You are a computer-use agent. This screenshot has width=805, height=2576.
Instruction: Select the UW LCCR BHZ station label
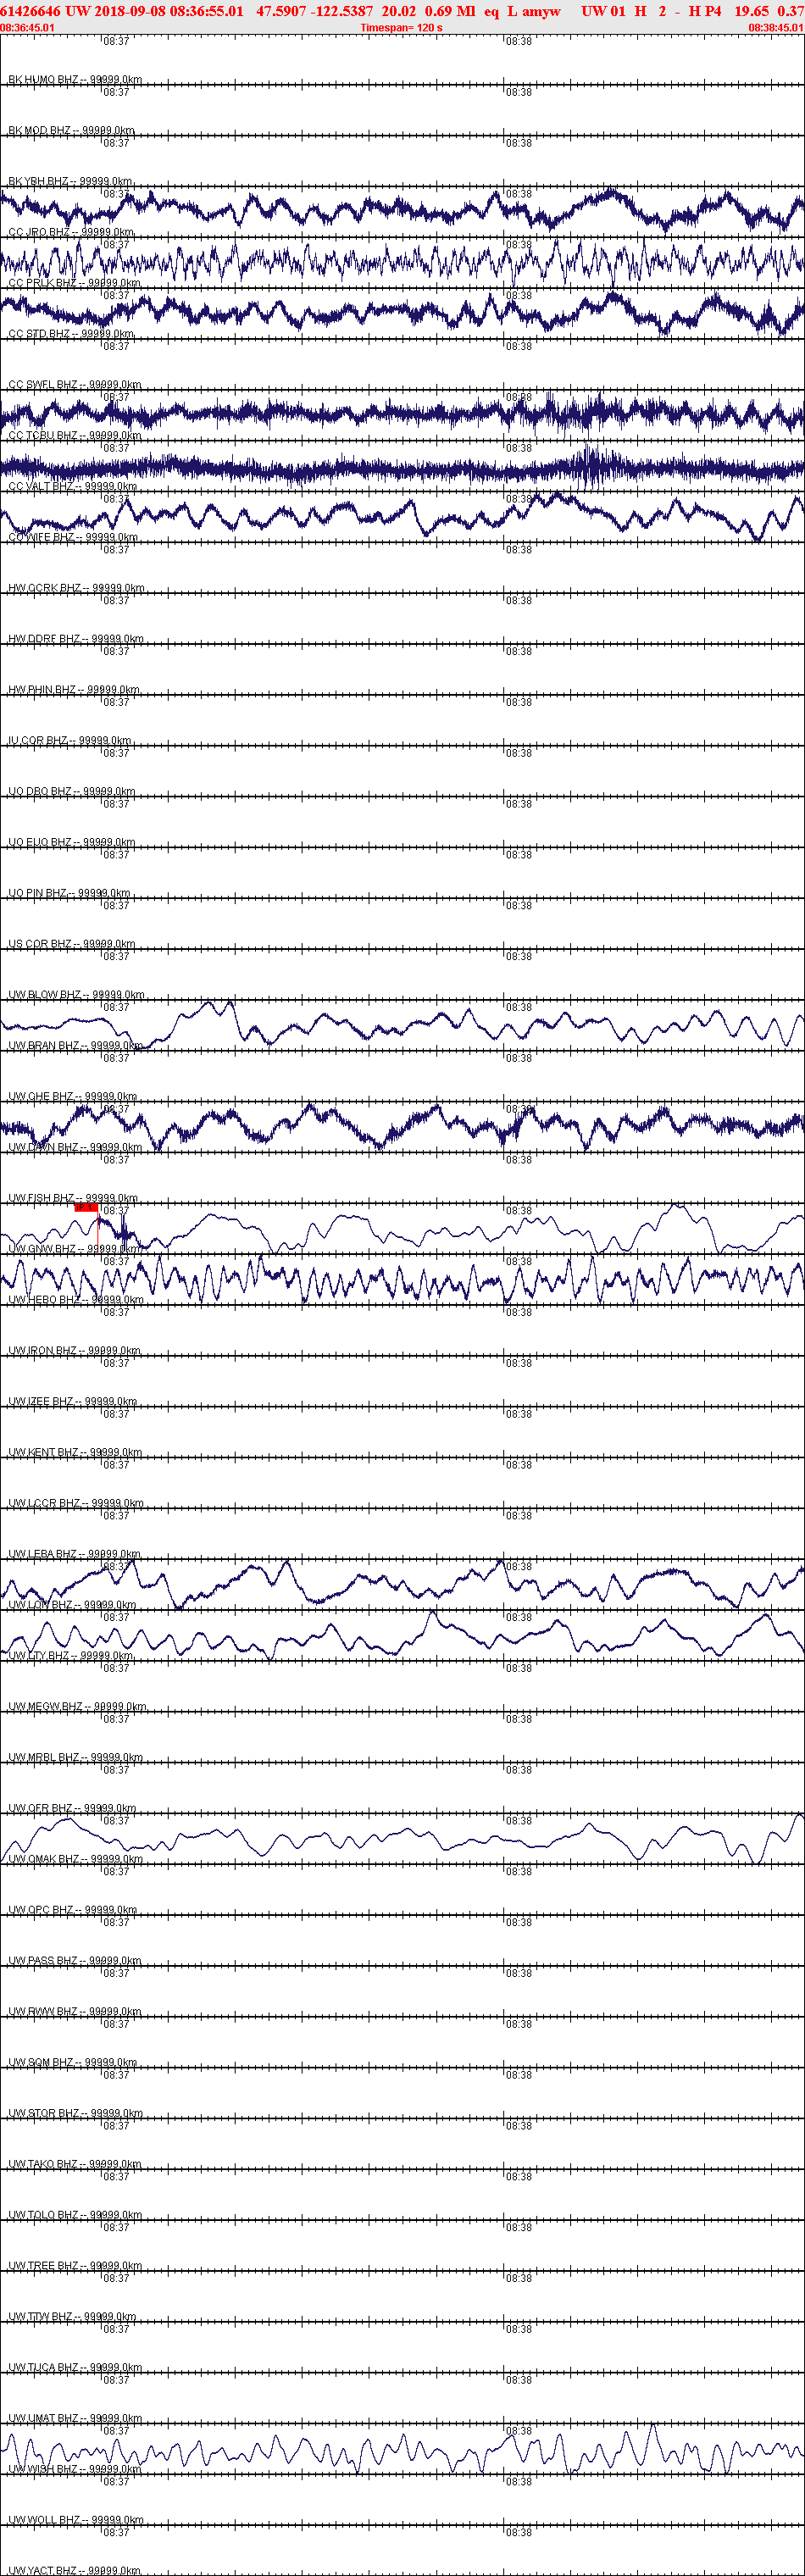pyautogui.click(x=76, y=1505)
